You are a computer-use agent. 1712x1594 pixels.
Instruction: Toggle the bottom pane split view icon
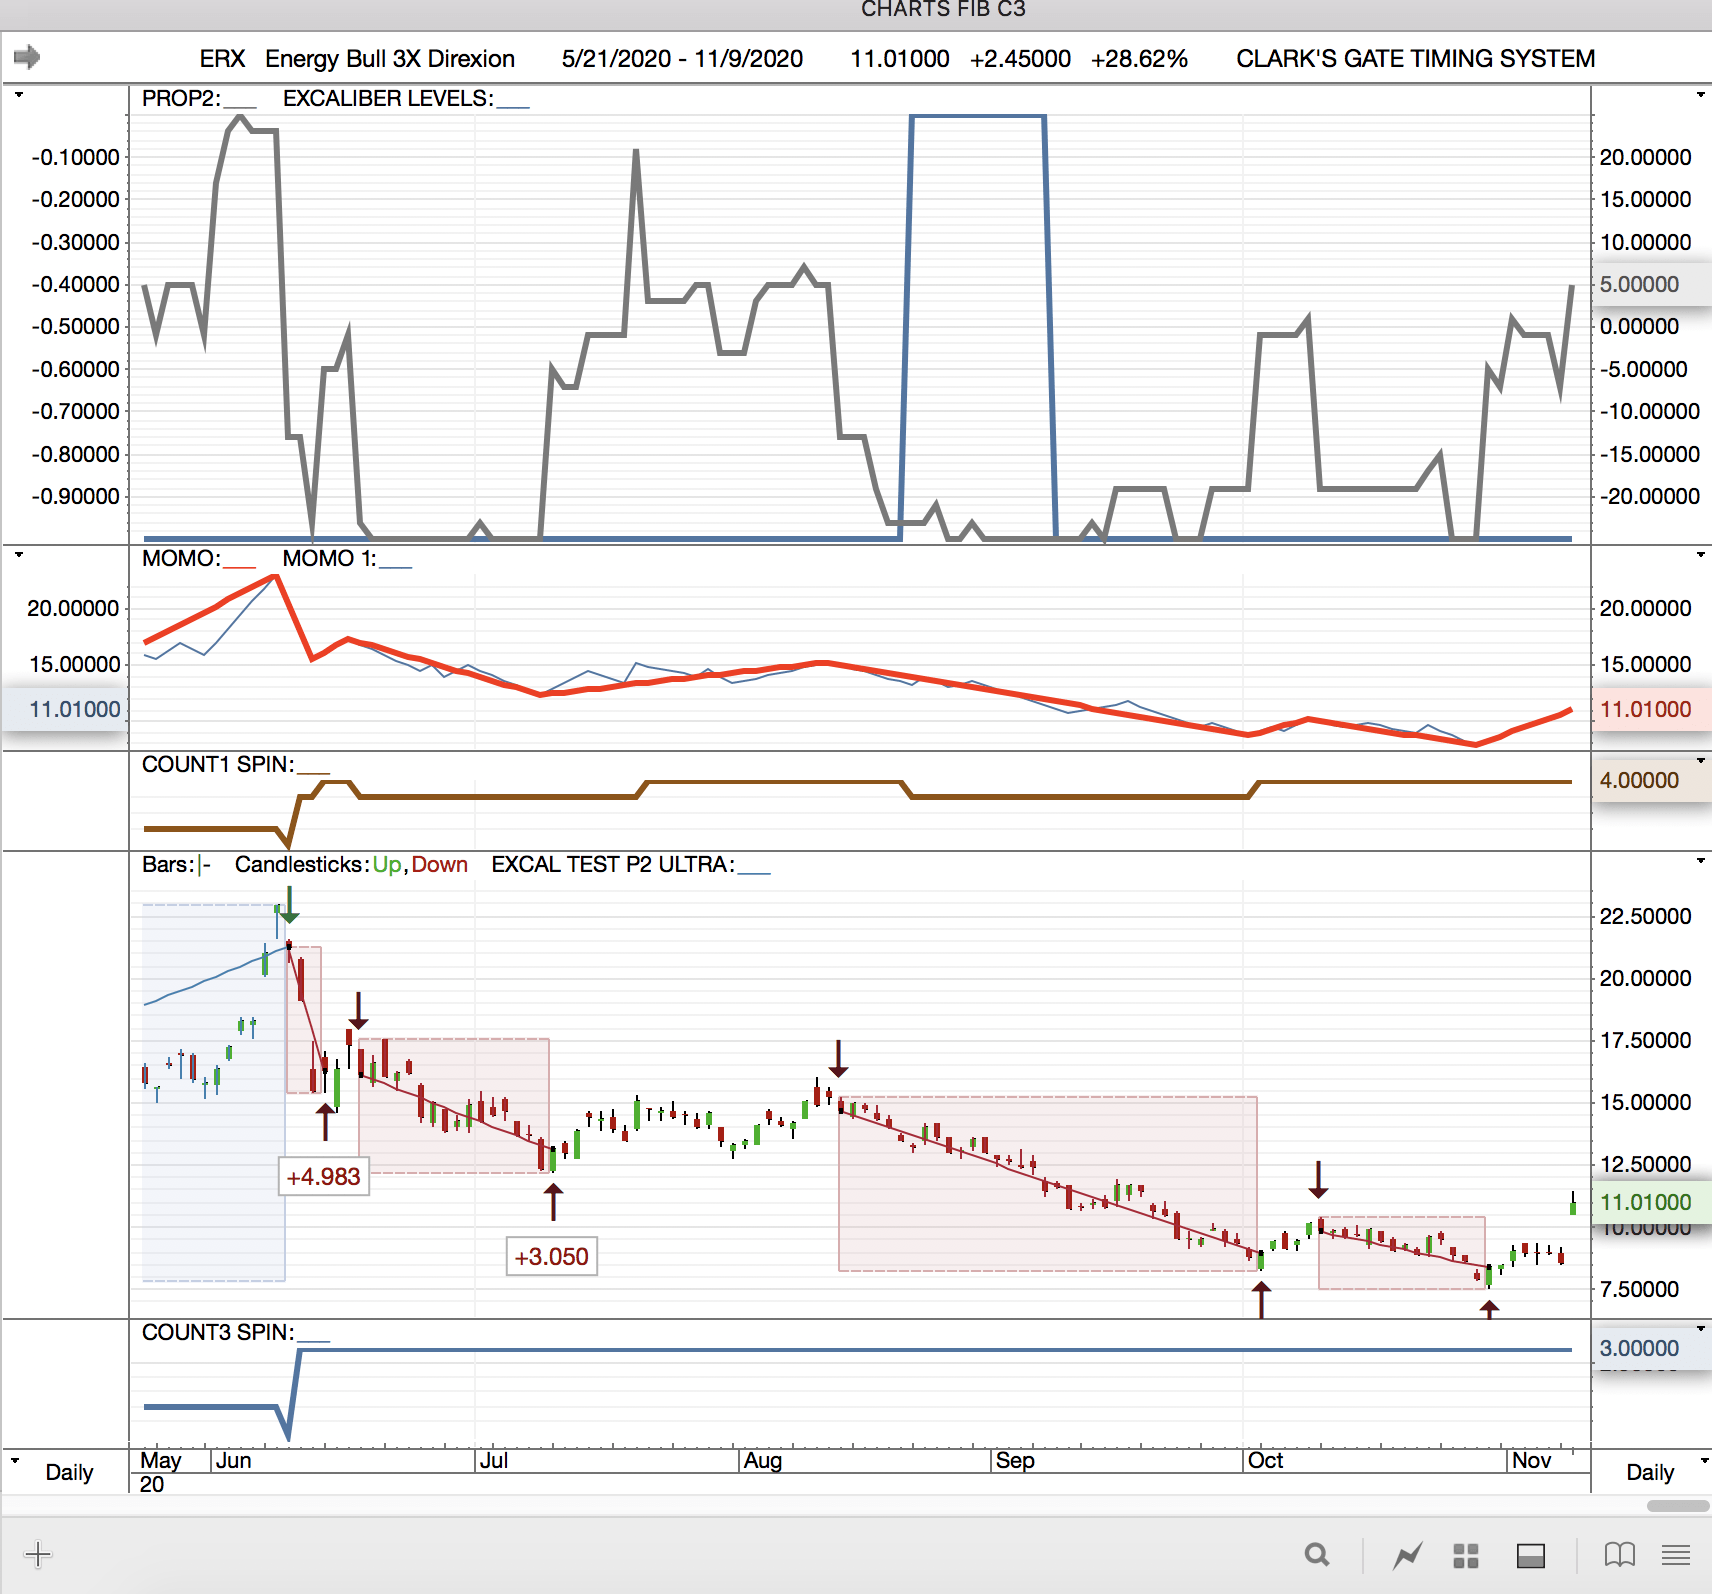pos(1530,1555)
